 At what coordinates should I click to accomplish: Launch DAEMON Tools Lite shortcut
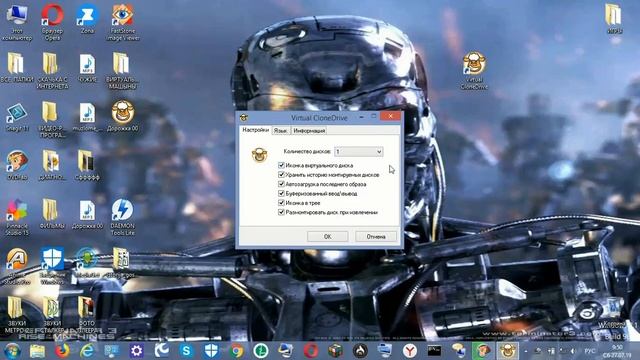pos(122,217)
